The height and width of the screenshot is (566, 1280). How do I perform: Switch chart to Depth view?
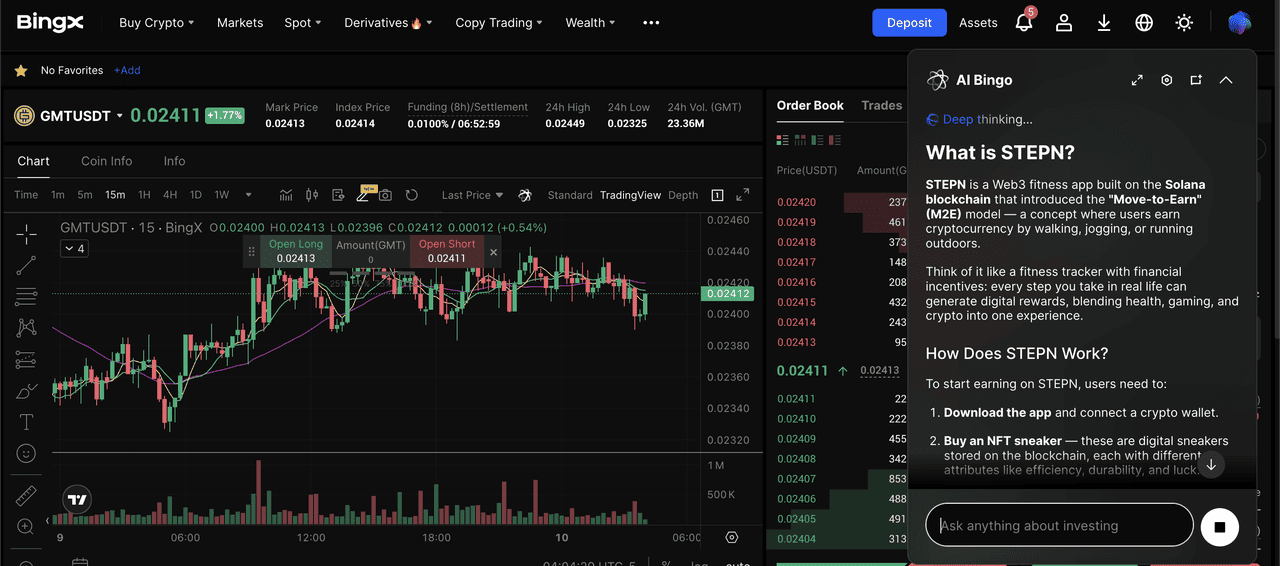(683, 195)
